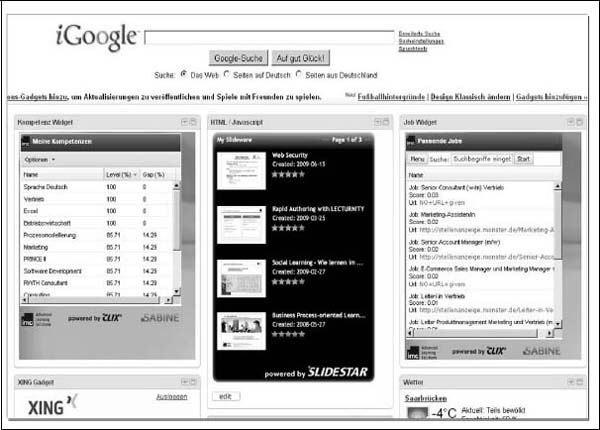Click the Kompetenz list scroll-right arrow
The width and height of the screenshot is (600, 430).
coord(168,300)
